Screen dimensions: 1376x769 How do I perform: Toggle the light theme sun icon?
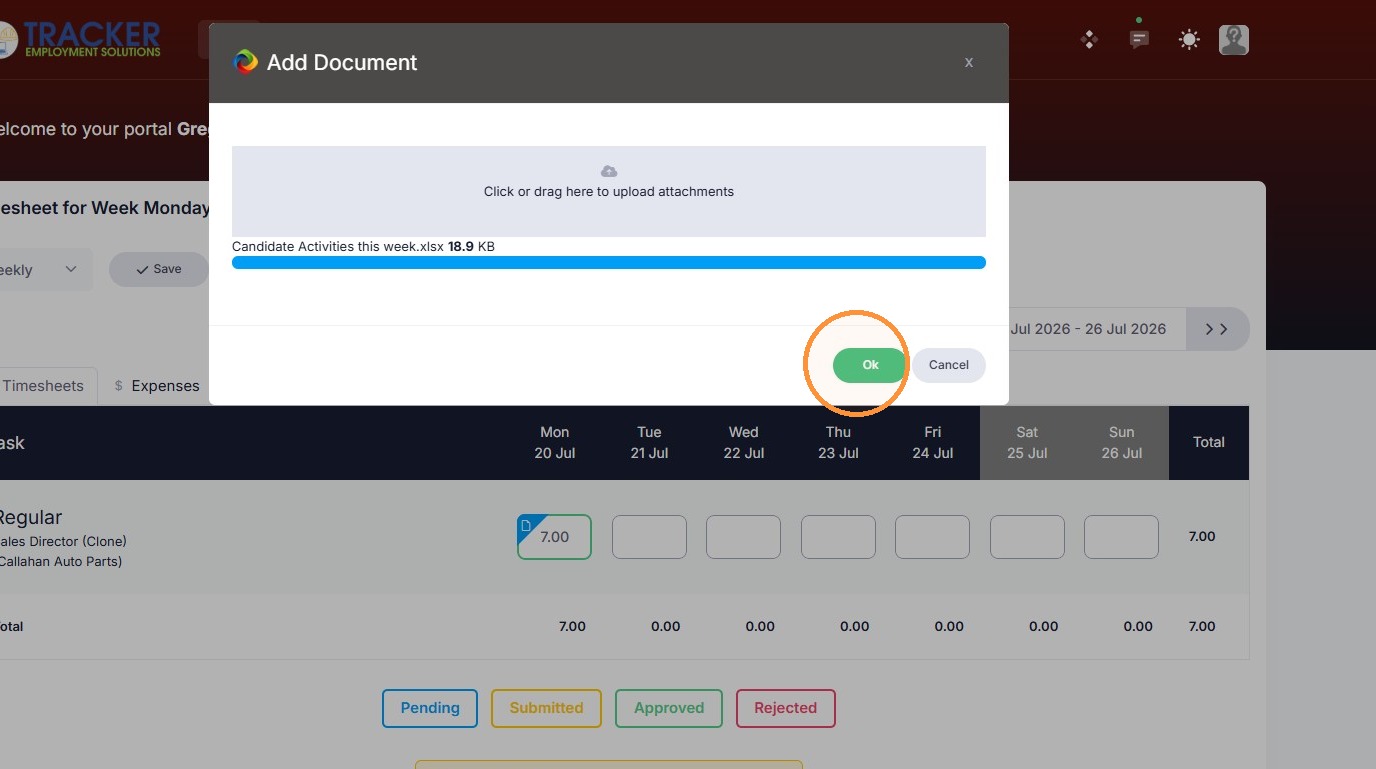[1189, 40]
